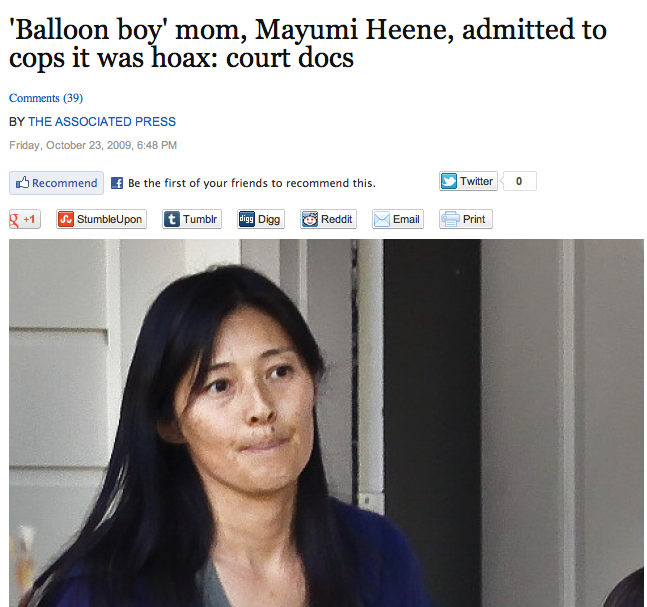The image size is (647, 607).
Task: Click the Twitter bird icon
Action: tap(449, 181)
